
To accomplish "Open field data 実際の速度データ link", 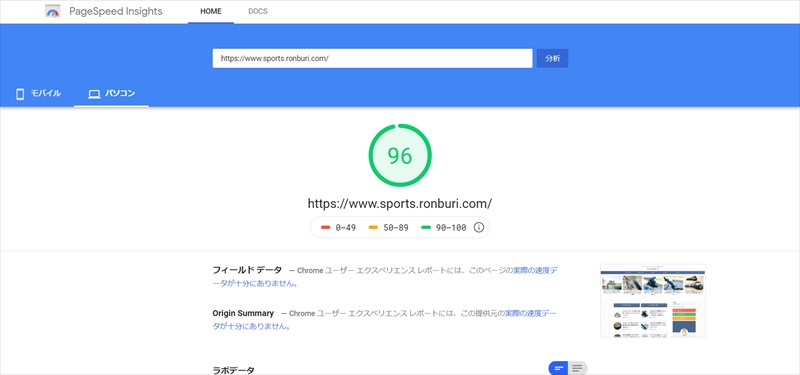I will click(385, 277).
